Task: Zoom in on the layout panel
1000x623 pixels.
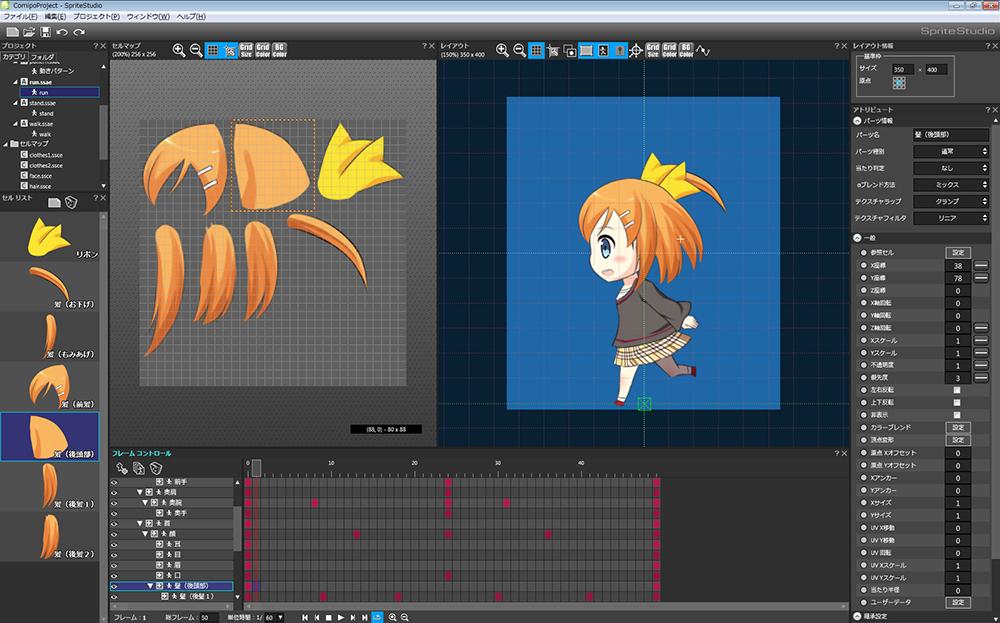Action: (x=503, y=50)
